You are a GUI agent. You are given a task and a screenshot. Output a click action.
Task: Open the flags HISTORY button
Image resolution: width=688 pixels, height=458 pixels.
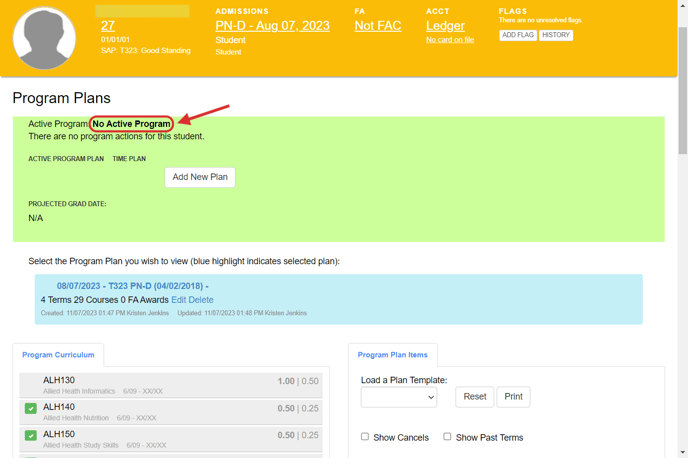click(x=556, y=35)
